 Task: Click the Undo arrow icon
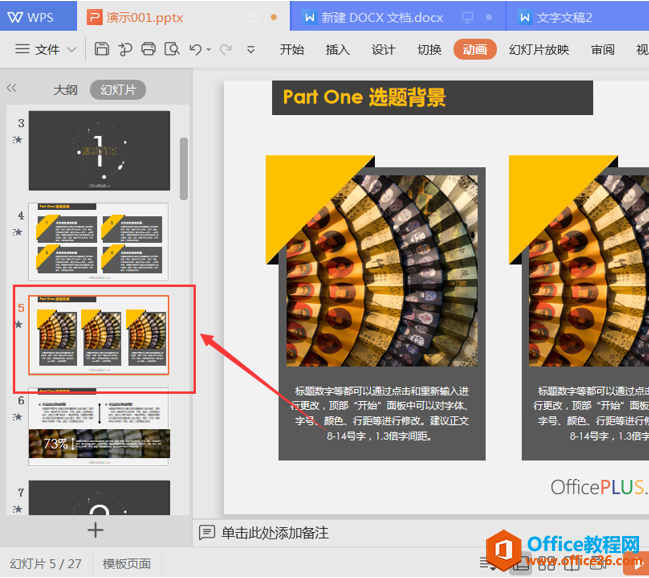click(x=195, y=49)
